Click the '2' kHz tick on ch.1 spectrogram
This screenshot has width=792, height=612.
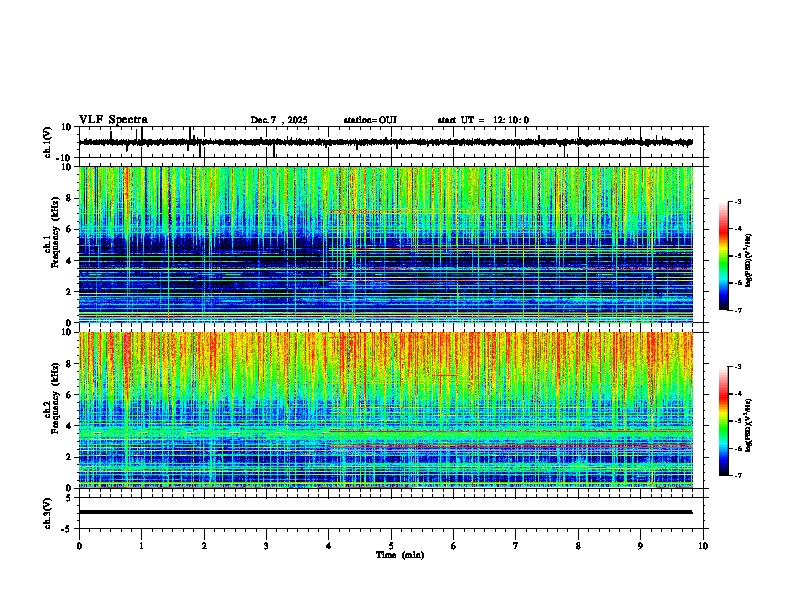(x=69, y=291)
